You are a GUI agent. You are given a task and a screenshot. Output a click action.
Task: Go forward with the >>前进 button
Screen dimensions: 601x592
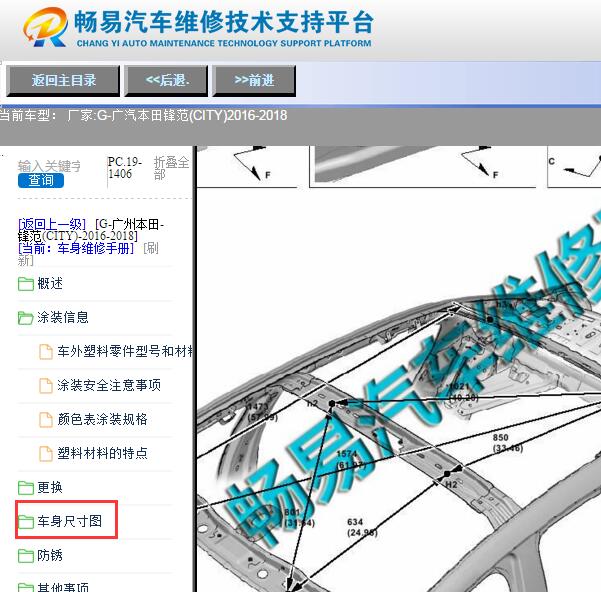(x=254, y=80)
